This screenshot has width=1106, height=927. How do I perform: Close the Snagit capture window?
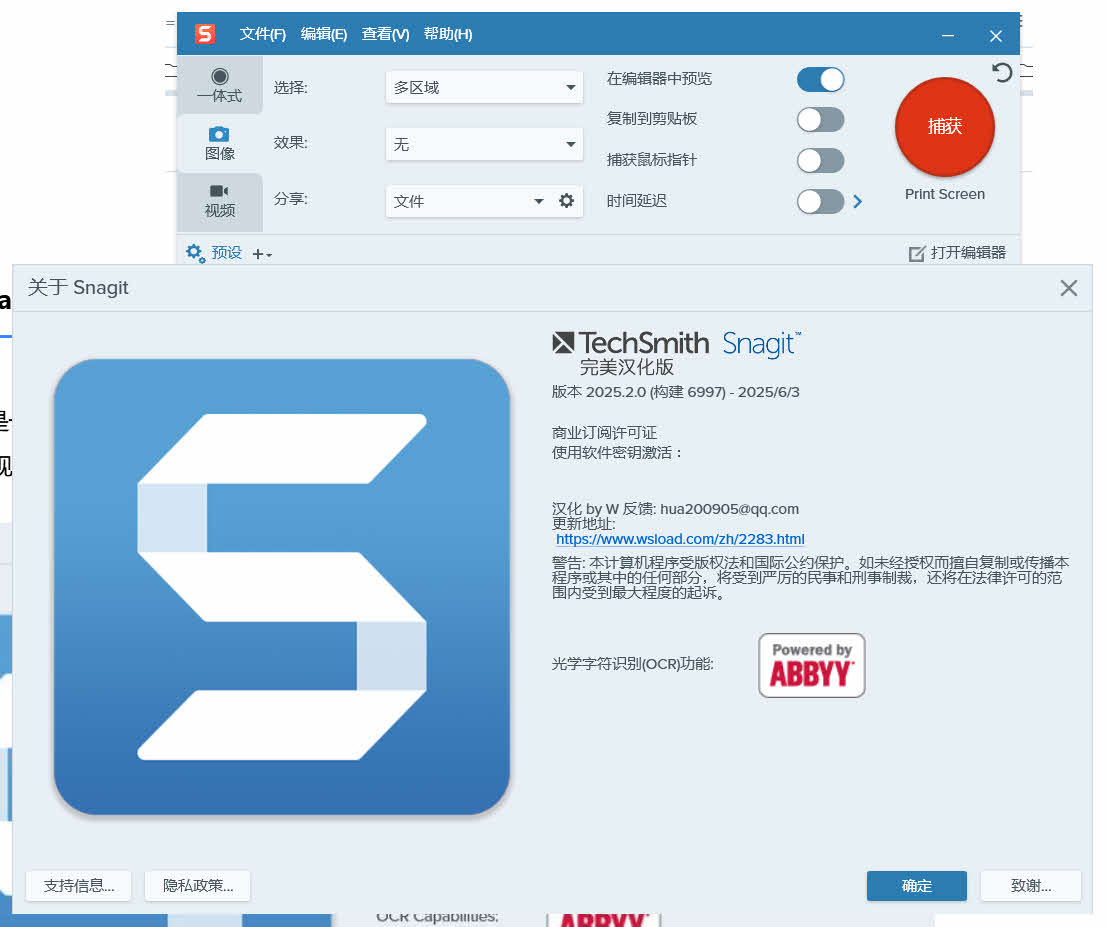[996, 35]
